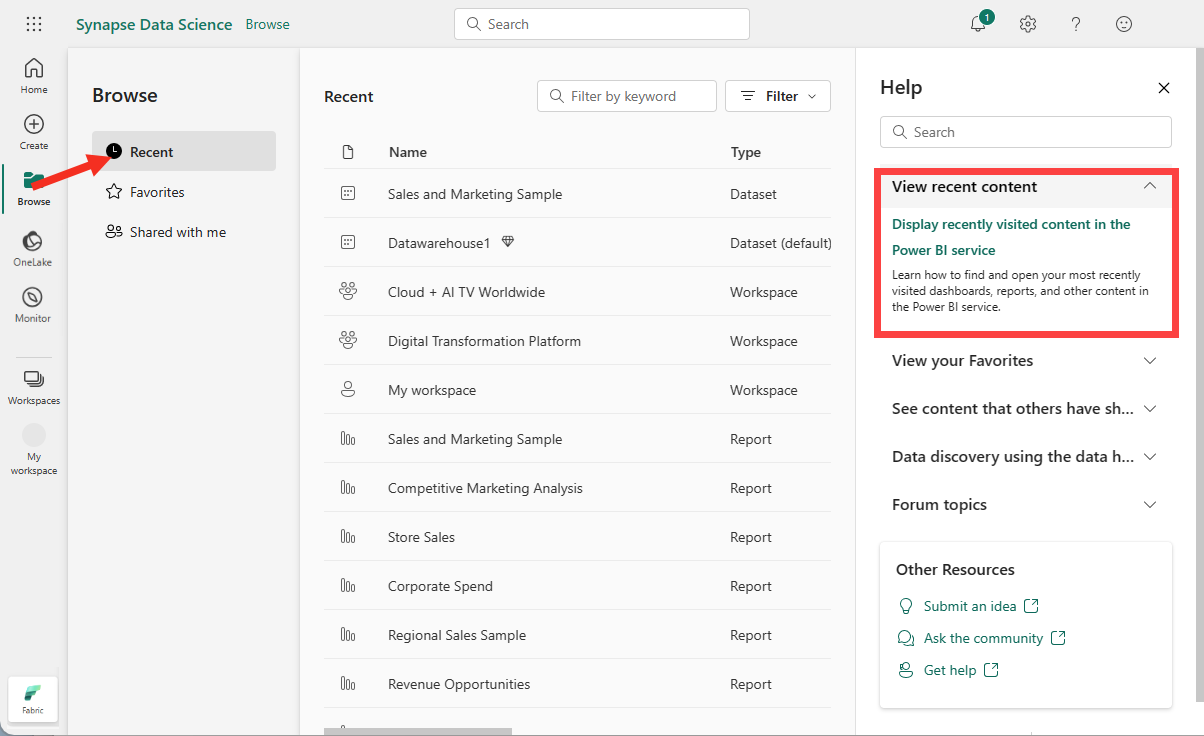Open Monitor in left navigation
This screenshot has height=736, width=1204.
(33, 304)
